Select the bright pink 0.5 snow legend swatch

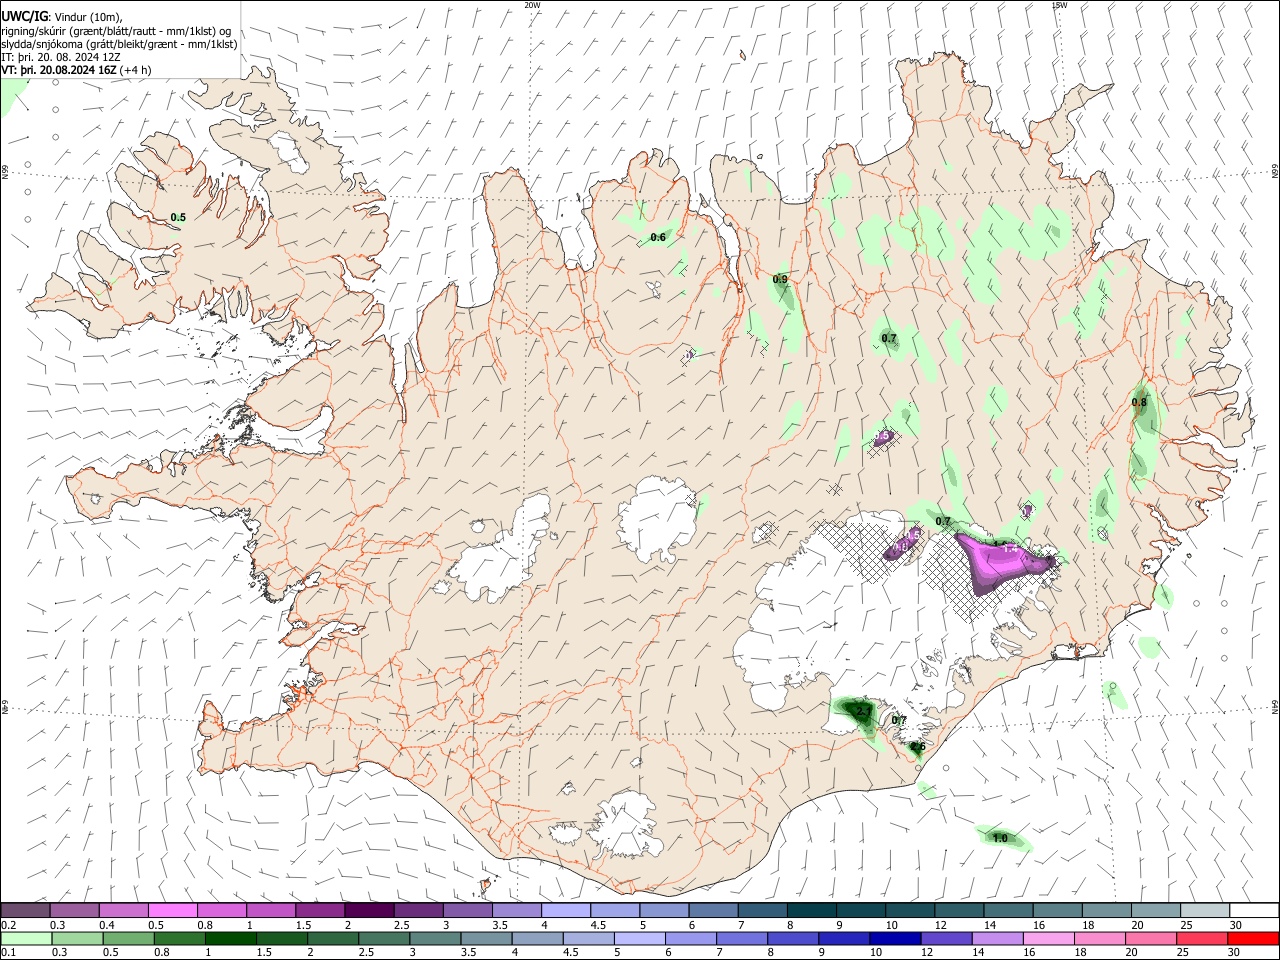click(x=172, y=911)
